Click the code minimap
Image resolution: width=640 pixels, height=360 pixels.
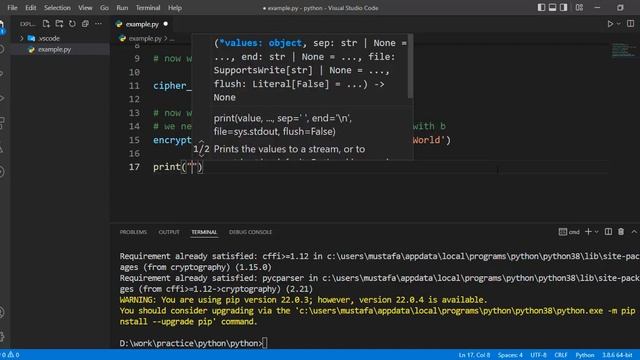click(623, 50)
